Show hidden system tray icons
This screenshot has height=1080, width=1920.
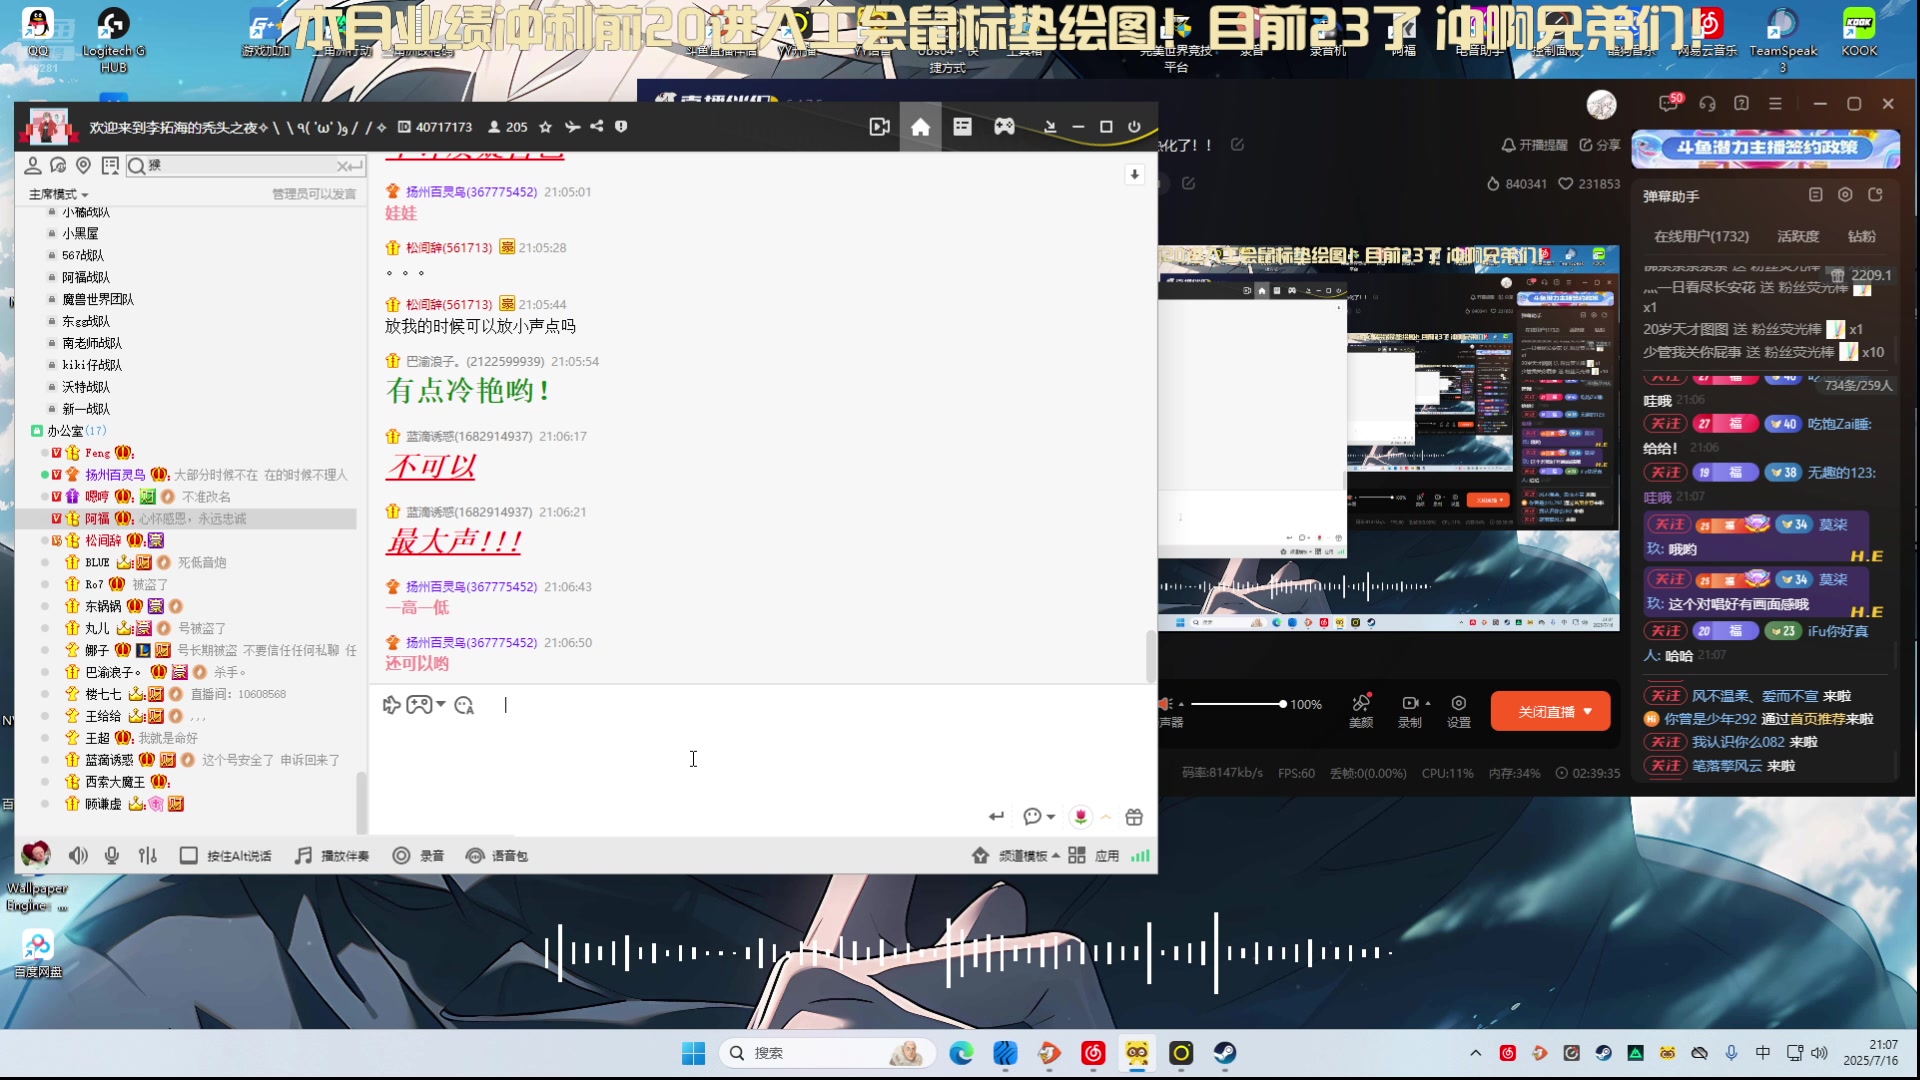tap(1475, 1053)
